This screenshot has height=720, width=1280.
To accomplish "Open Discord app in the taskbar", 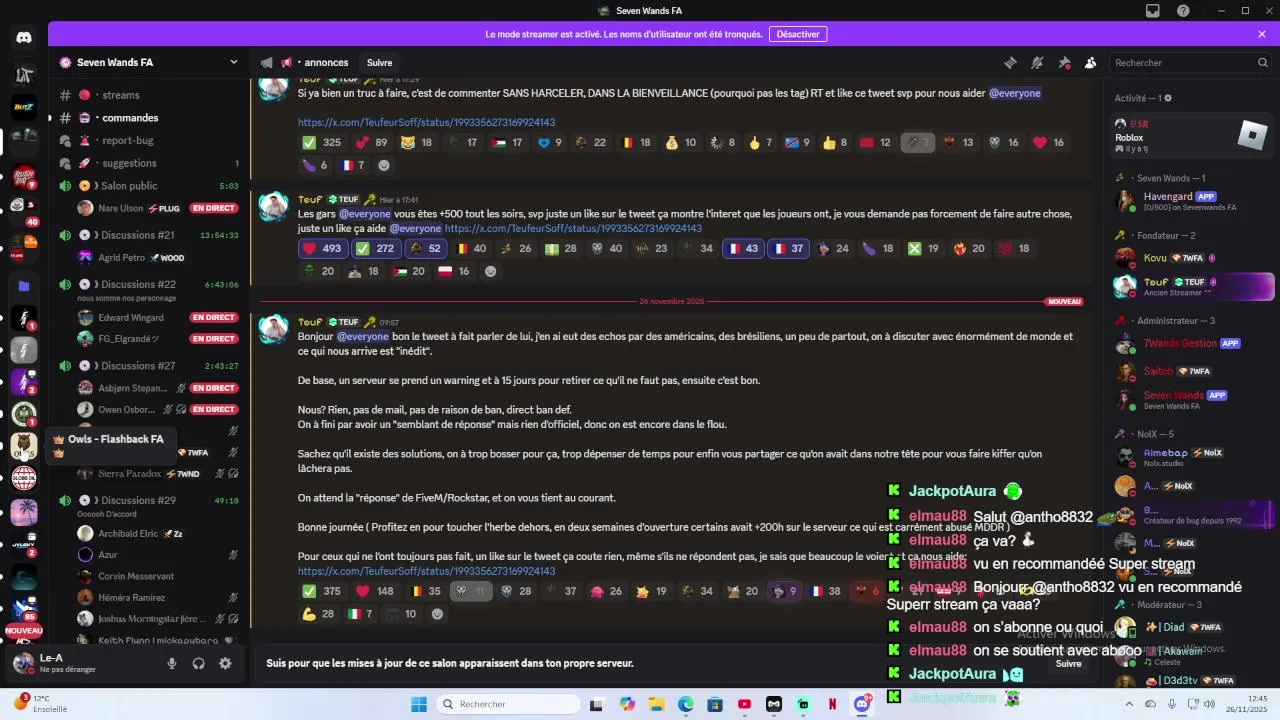I will point(862,704).
